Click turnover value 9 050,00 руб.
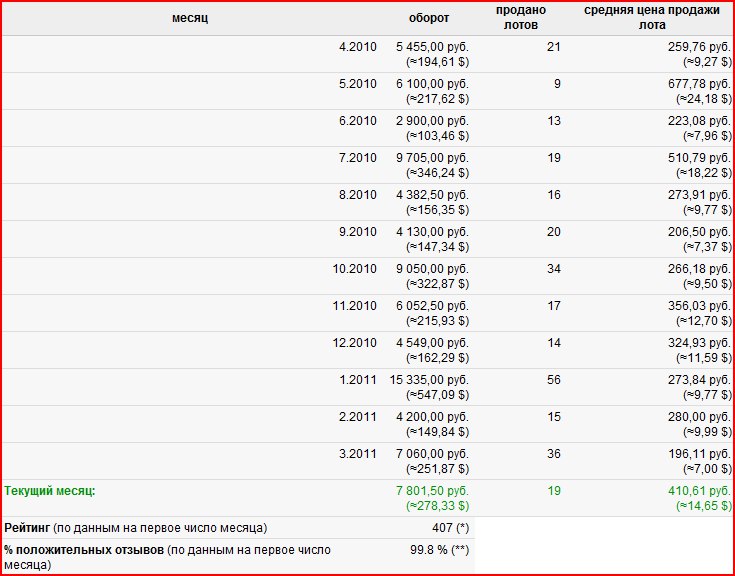The height and width of the screenshot is (576, 735). (x=432, y=269)
